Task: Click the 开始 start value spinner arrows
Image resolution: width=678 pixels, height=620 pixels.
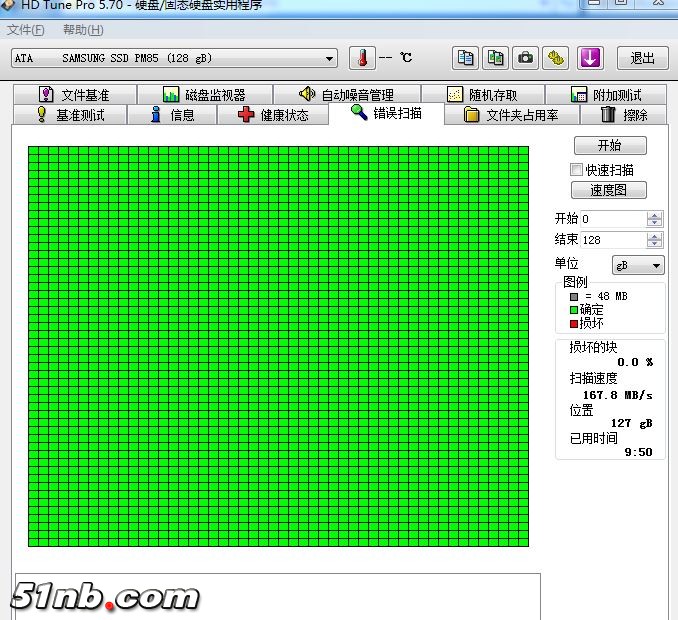Action: click(x=654, y=218)
